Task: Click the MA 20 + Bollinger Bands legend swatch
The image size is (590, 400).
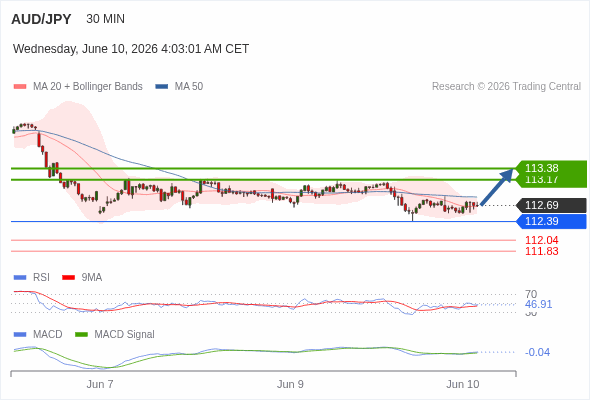Action: point(20,87)
